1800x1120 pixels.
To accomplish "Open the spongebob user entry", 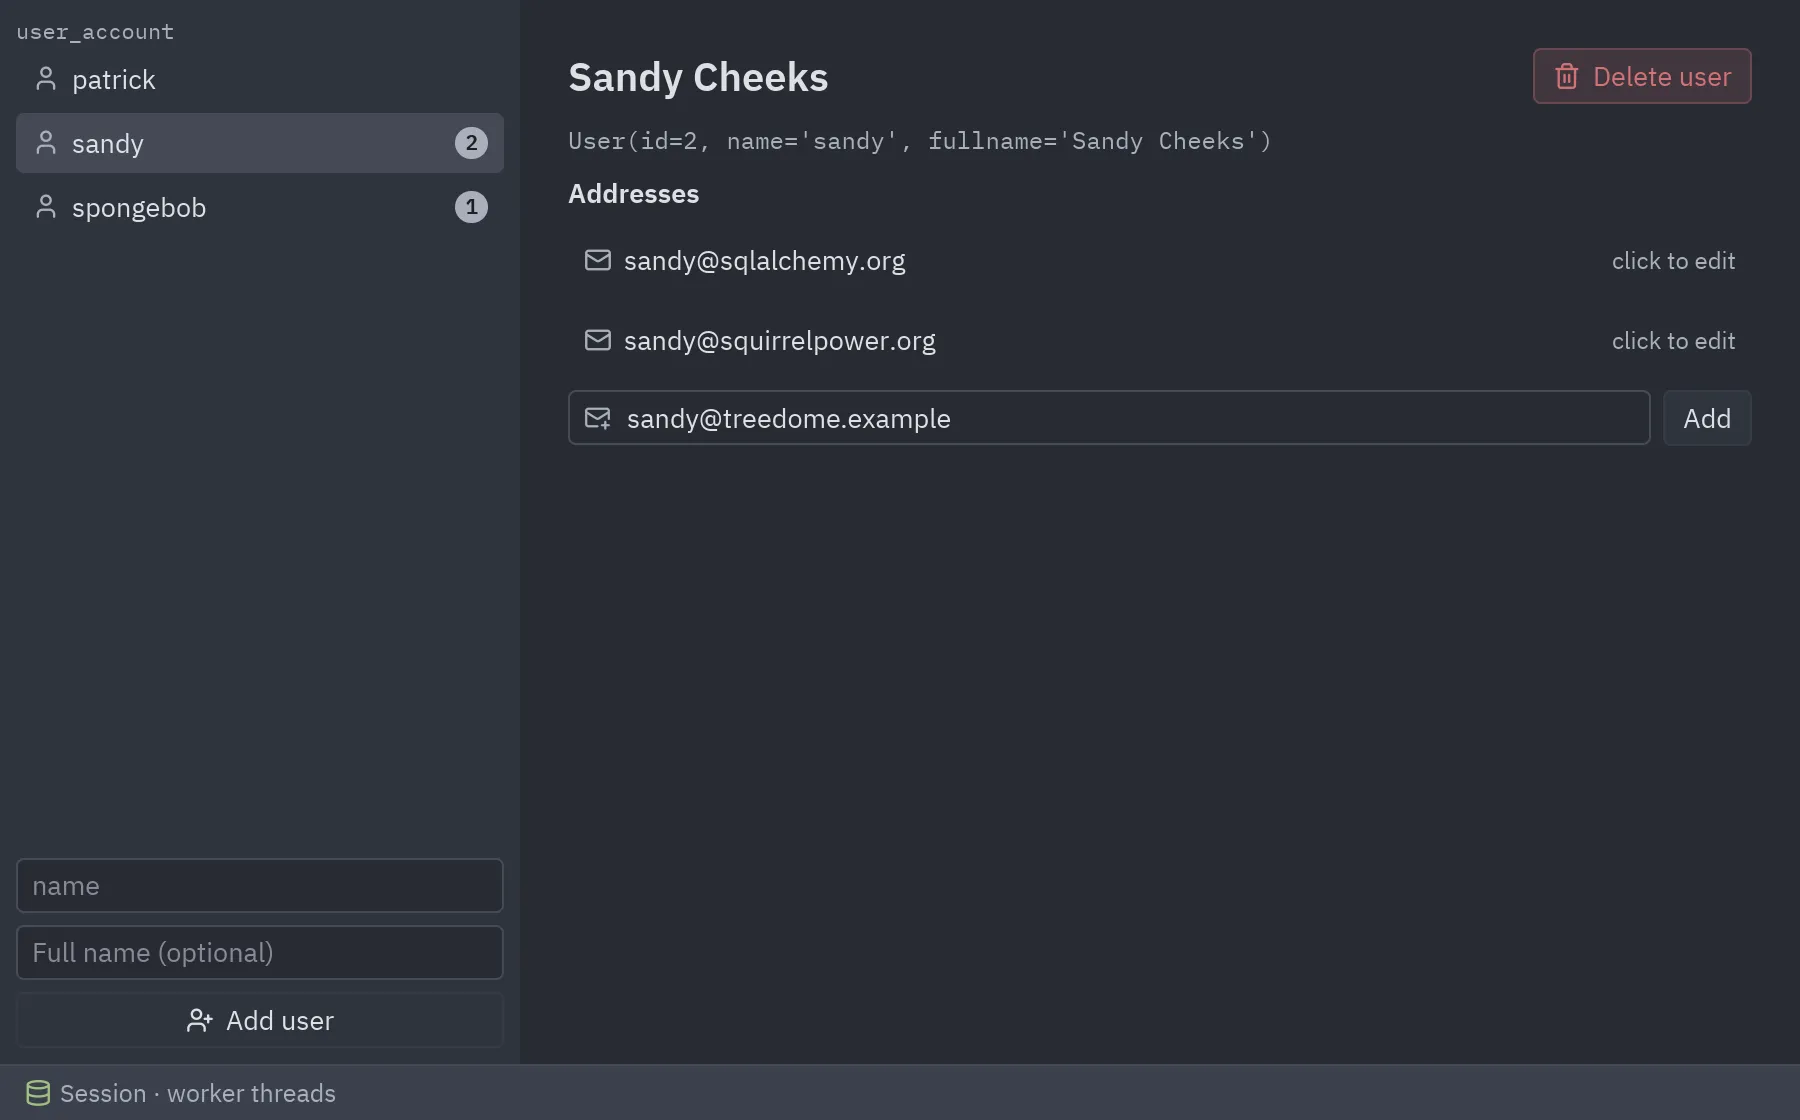I will [259, 207].
